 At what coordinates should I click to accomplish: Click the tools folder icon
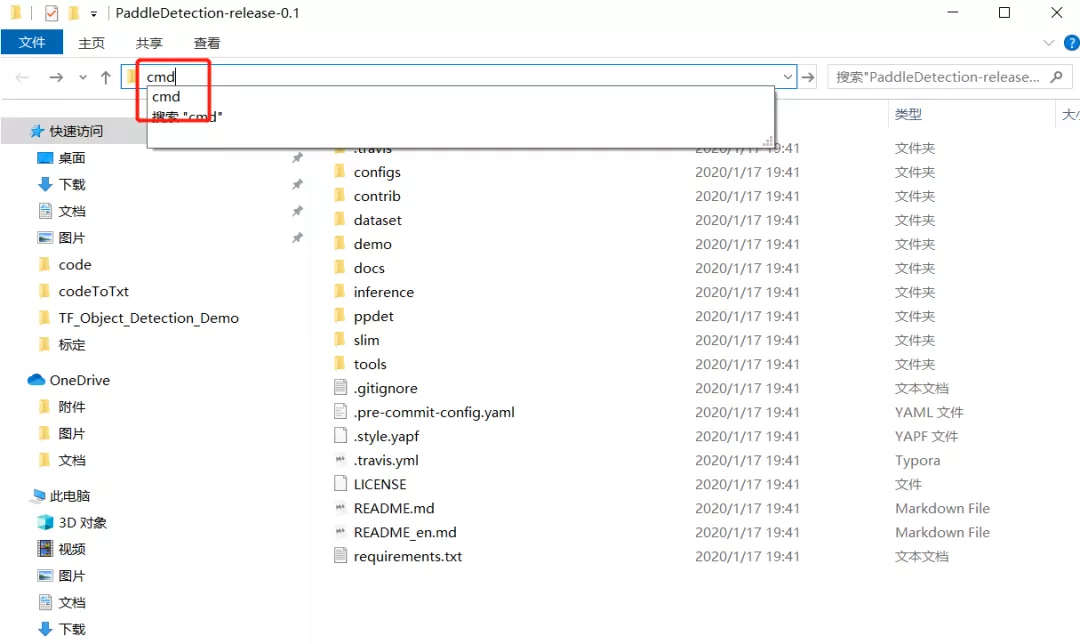pyautogui.click(x=340, y=364)
